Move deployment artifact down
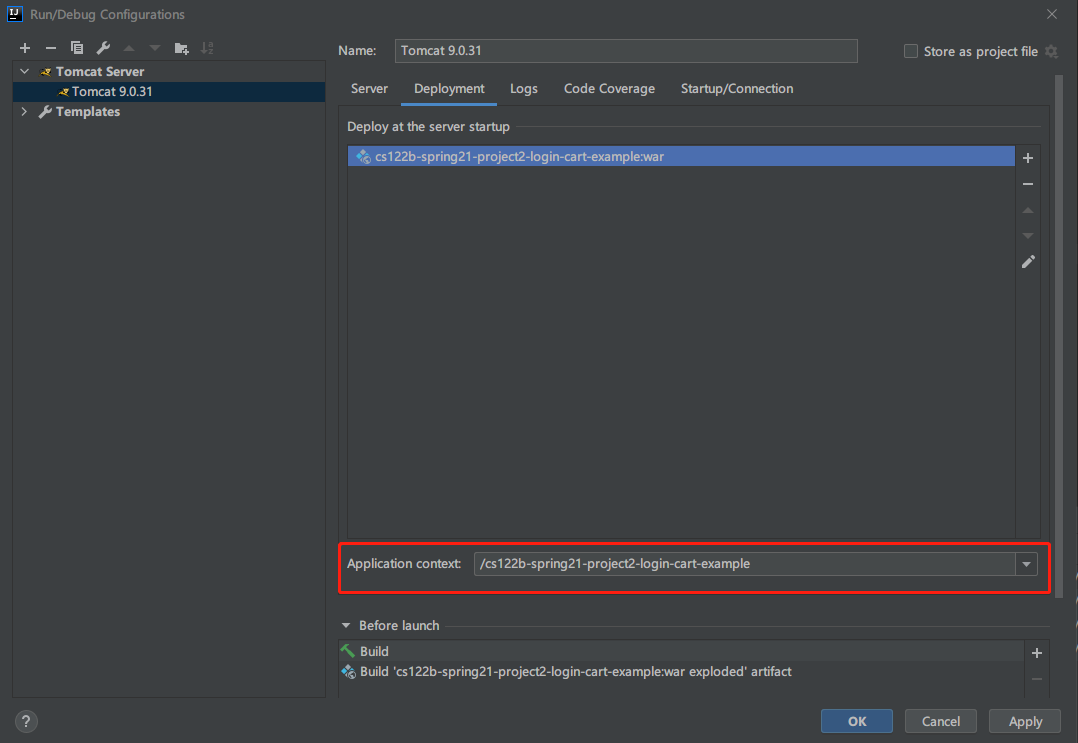Viewport: 1078px width, 743px height. point(1028,236)
